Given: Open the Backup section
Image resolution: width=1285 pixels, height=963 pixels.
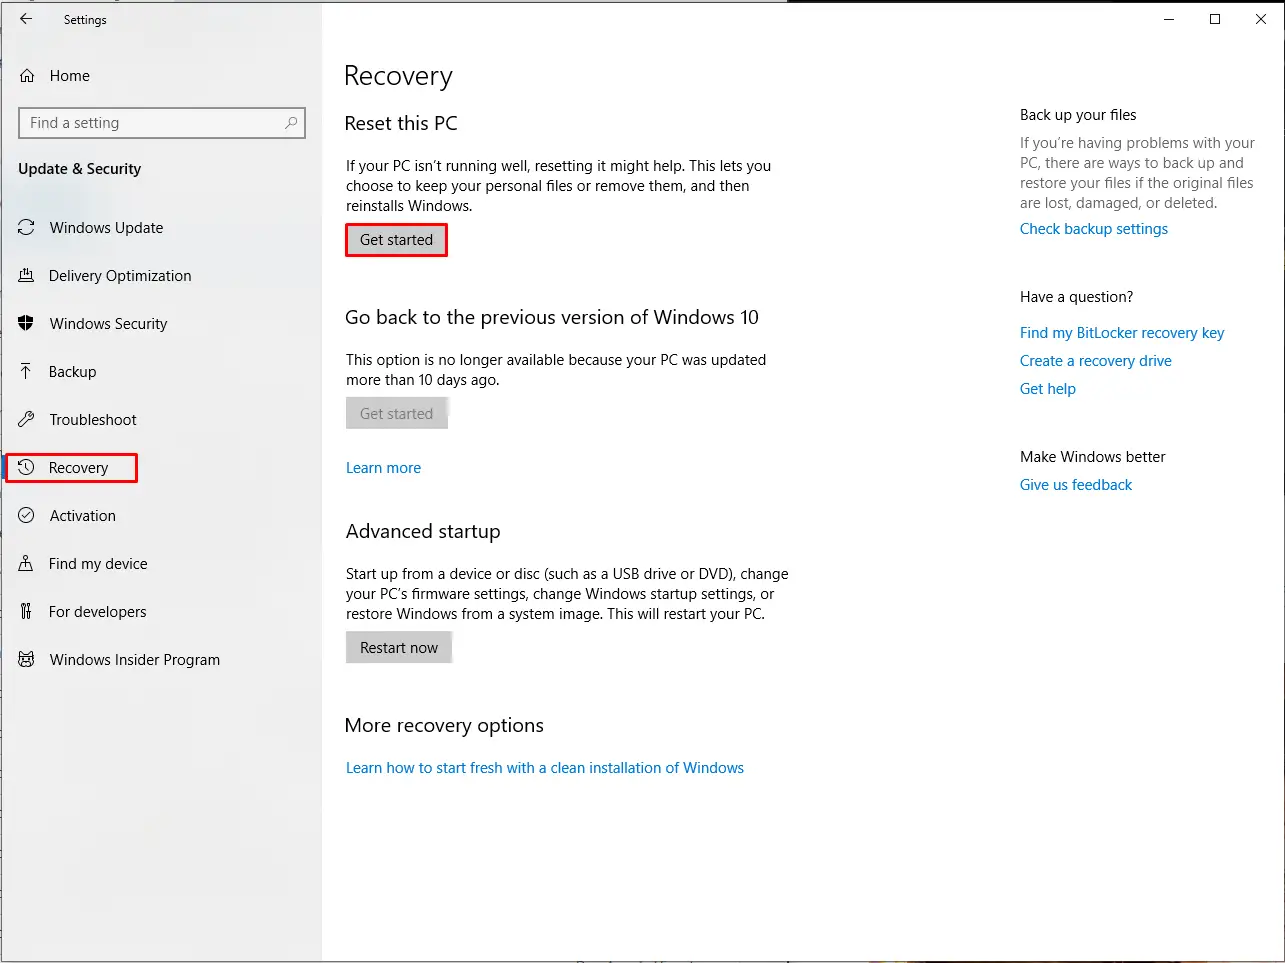Looking at the screenshot, I should [x=72, y=371].
